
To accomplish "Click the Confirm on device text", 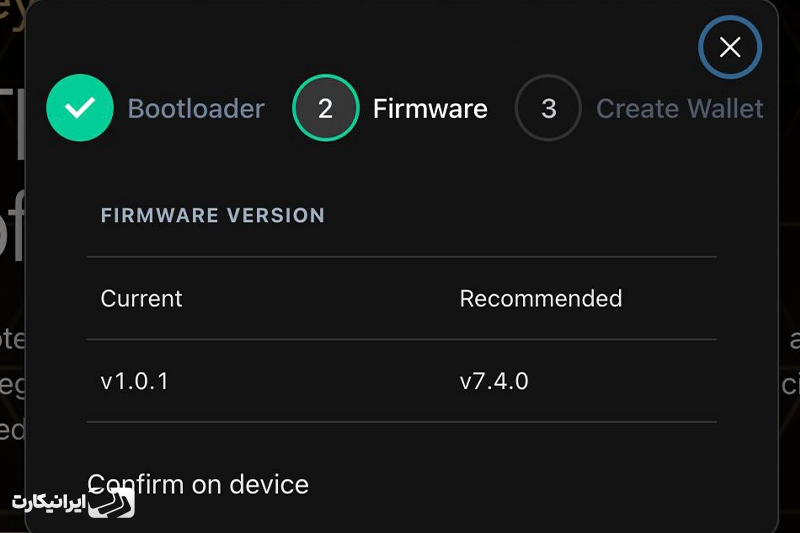I will [198, 484].
